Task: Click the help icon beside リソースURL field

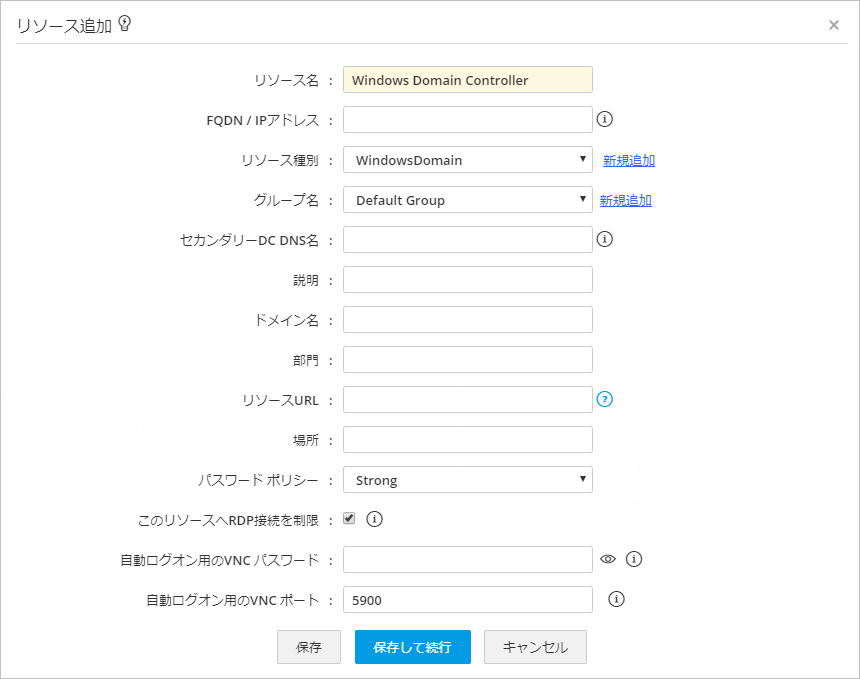Action: [605, 399]
